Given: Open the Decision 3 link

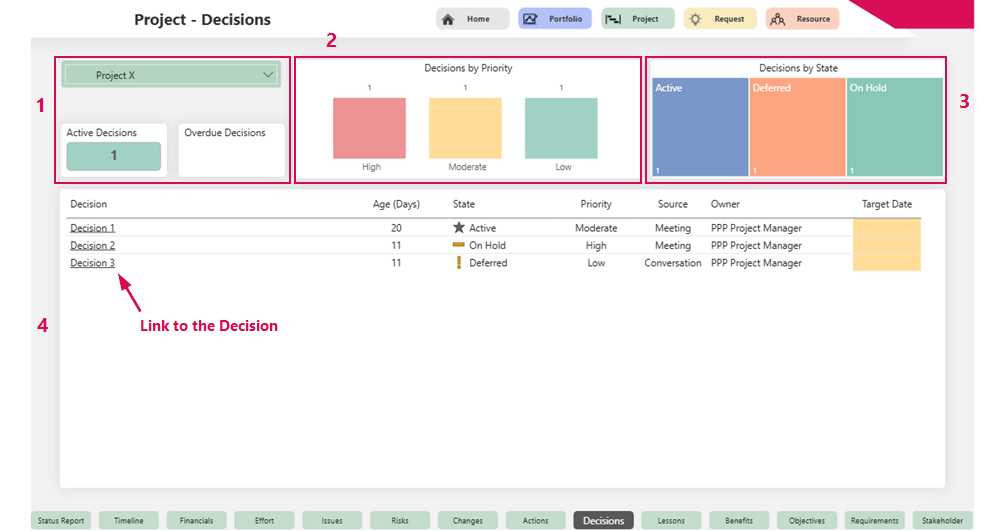Looking at the screenshot, I should 92,263.
